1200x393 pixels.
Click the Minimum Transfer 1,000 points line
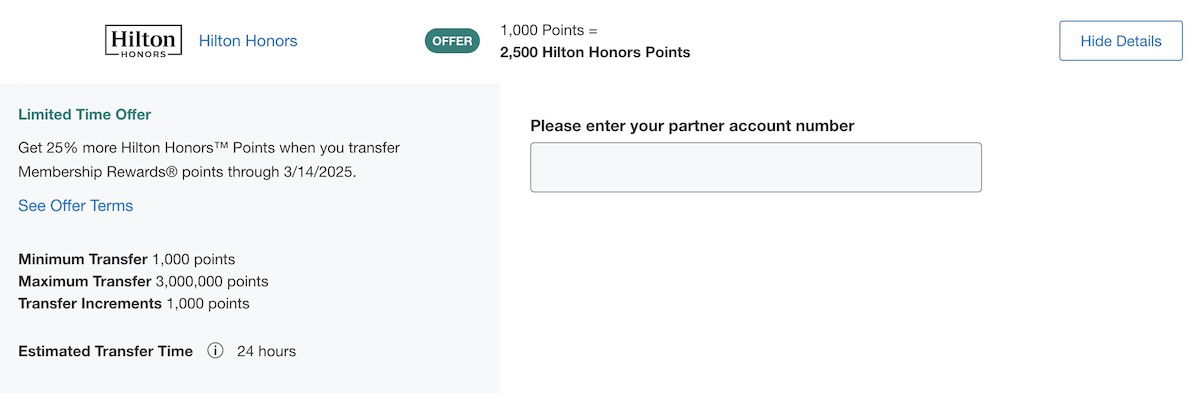(127, 260)
